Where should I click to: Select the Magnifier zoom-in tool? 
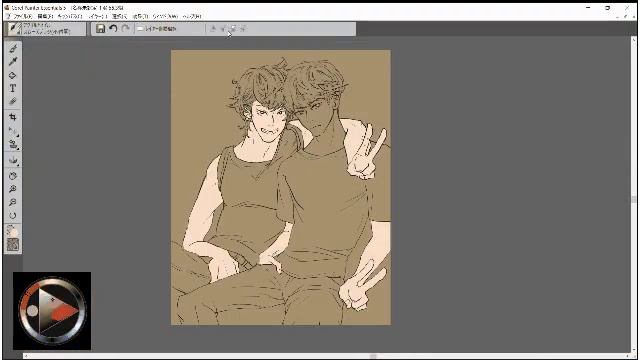click(x=13, y=189)
